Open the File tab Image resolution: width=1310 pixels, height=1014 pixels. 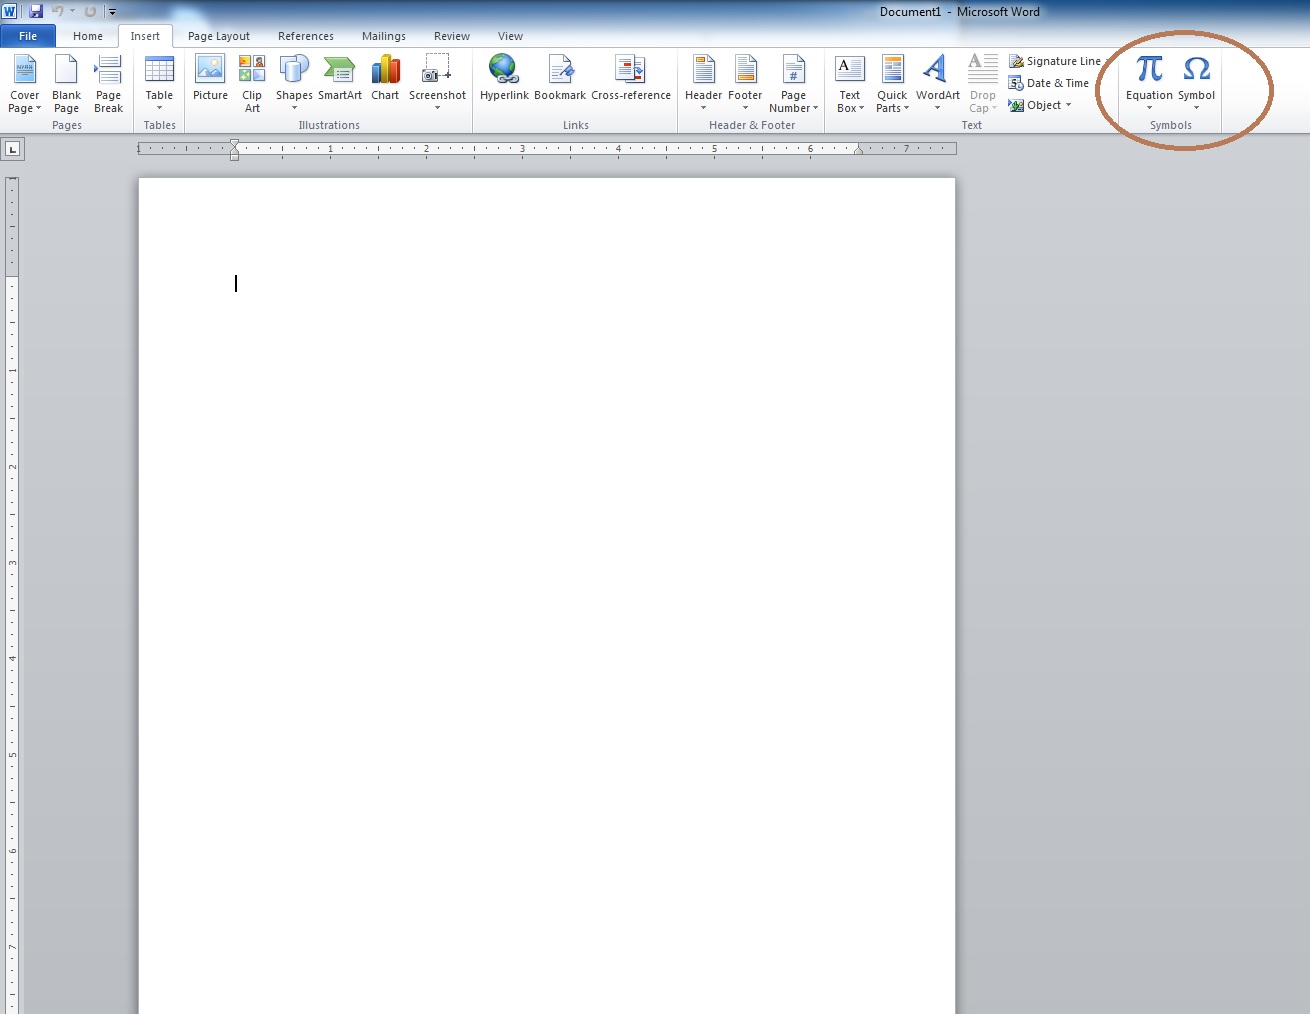(28, 36)
